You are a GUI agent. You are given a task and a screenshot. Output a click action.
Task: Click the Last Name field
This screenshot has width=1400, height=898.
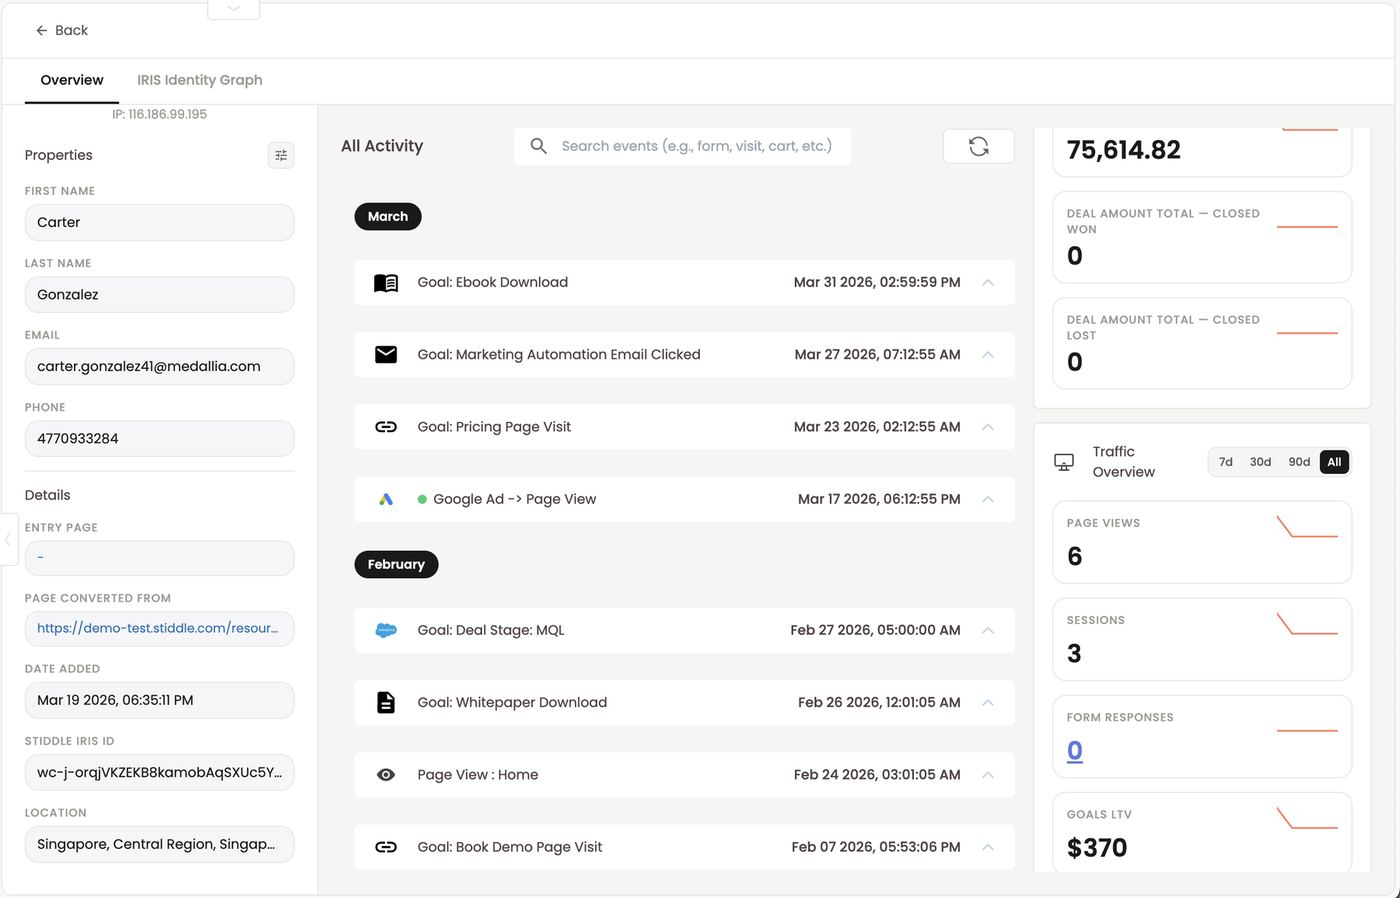159,295
